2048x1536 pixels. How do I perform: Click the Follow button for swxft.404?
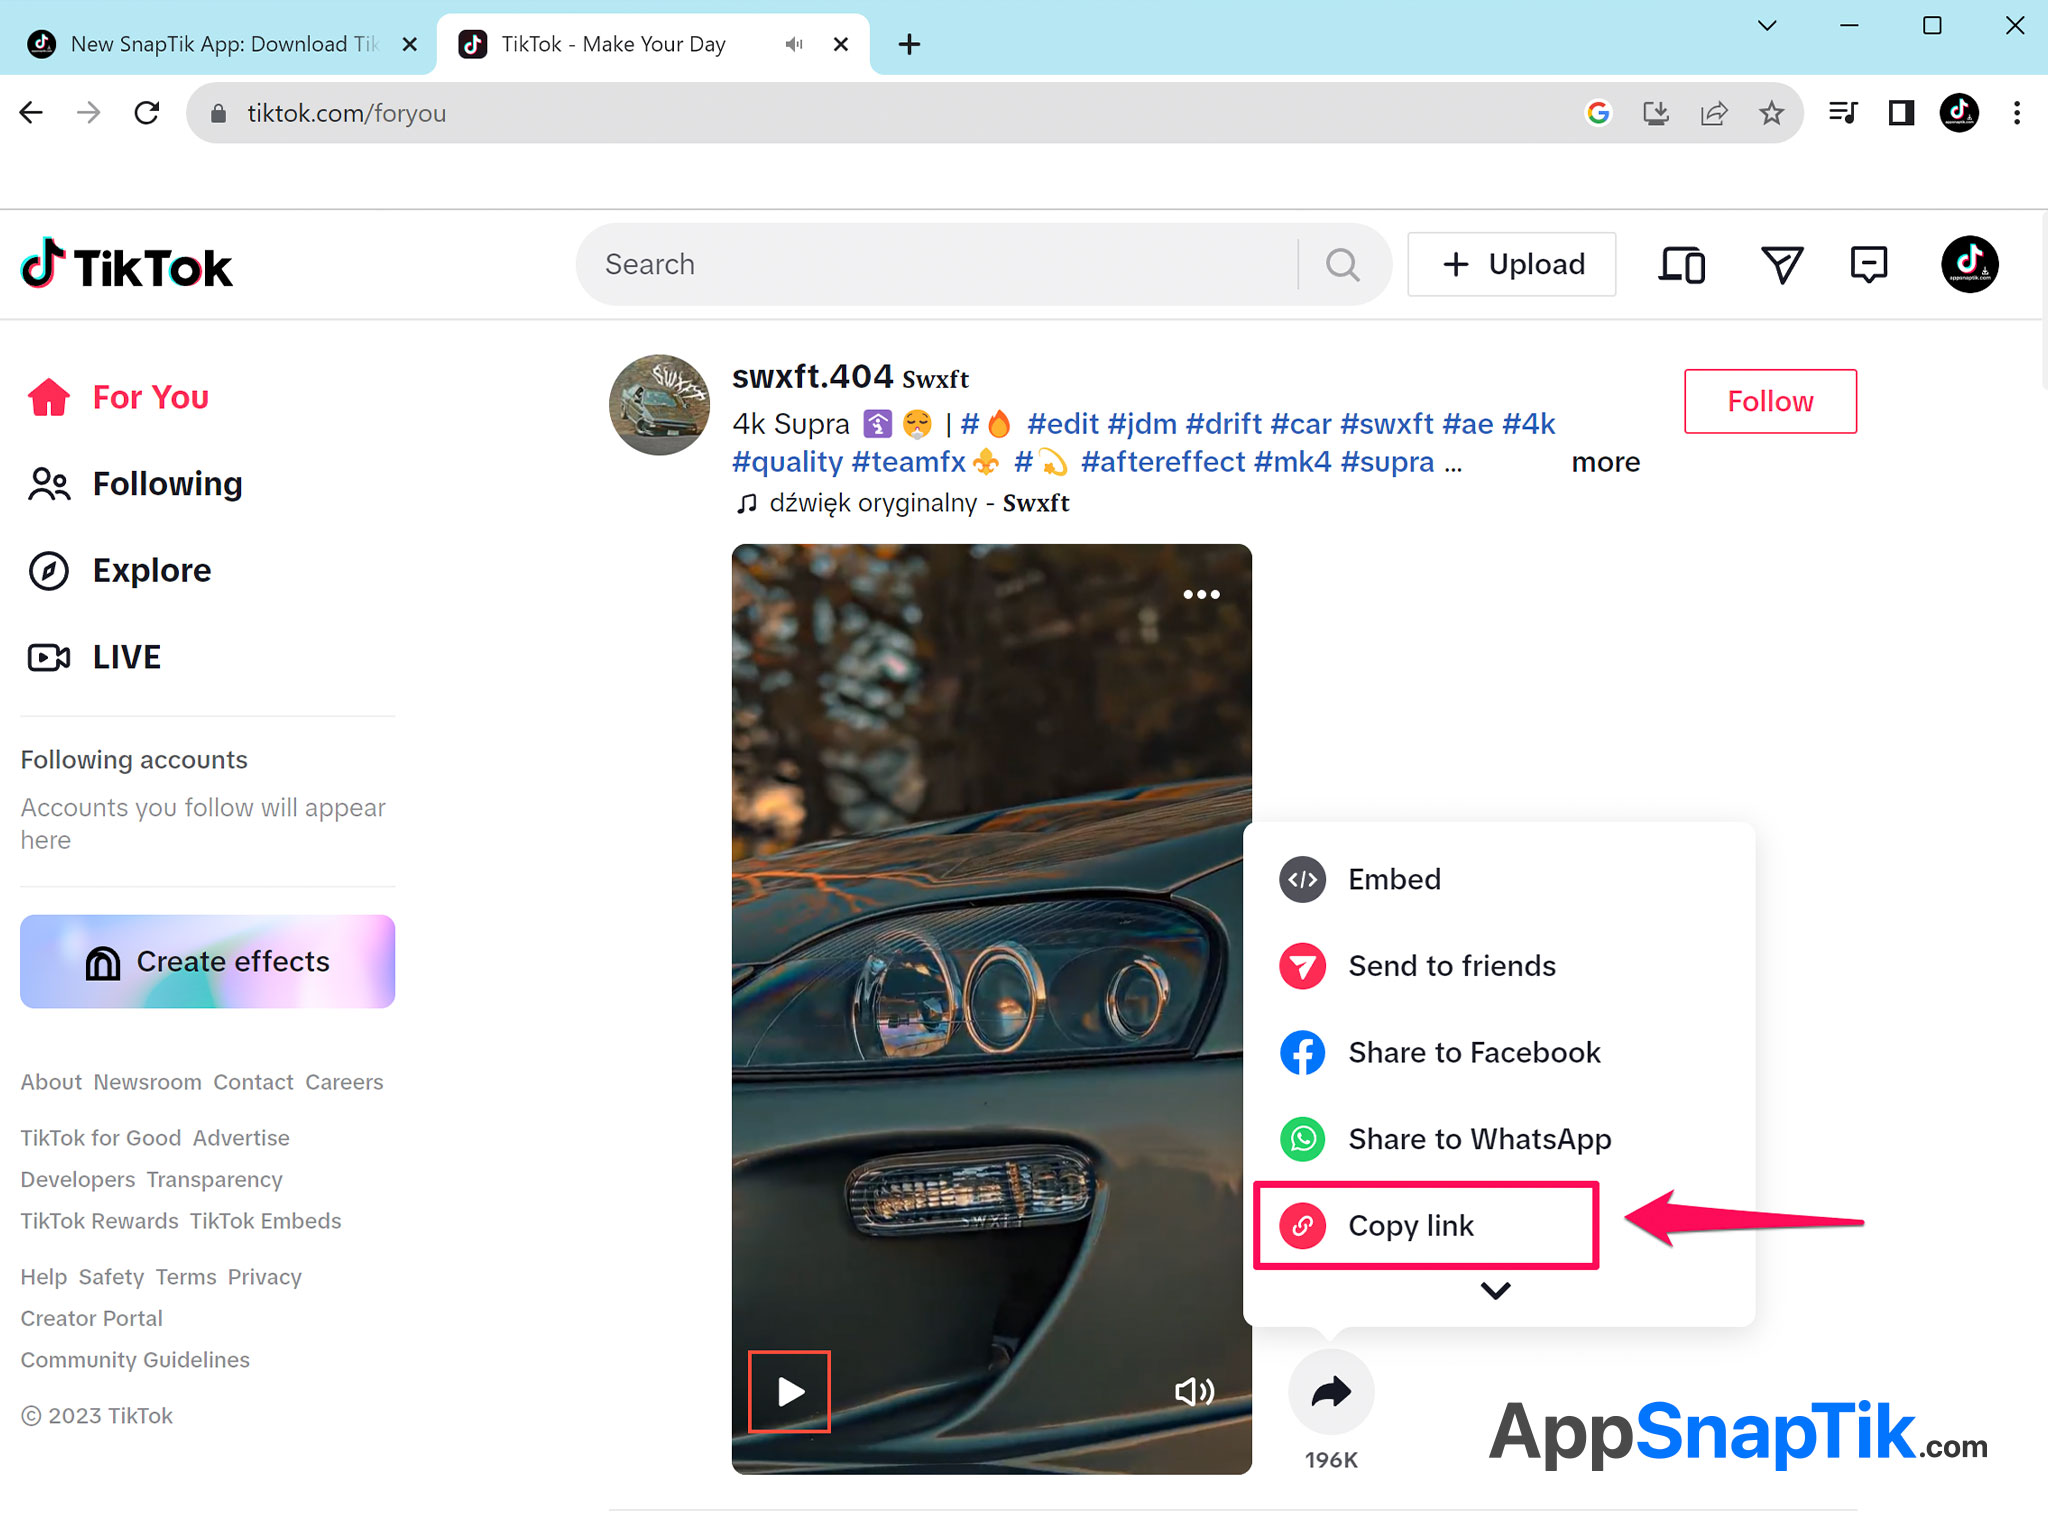click(x=1770, y=401)
